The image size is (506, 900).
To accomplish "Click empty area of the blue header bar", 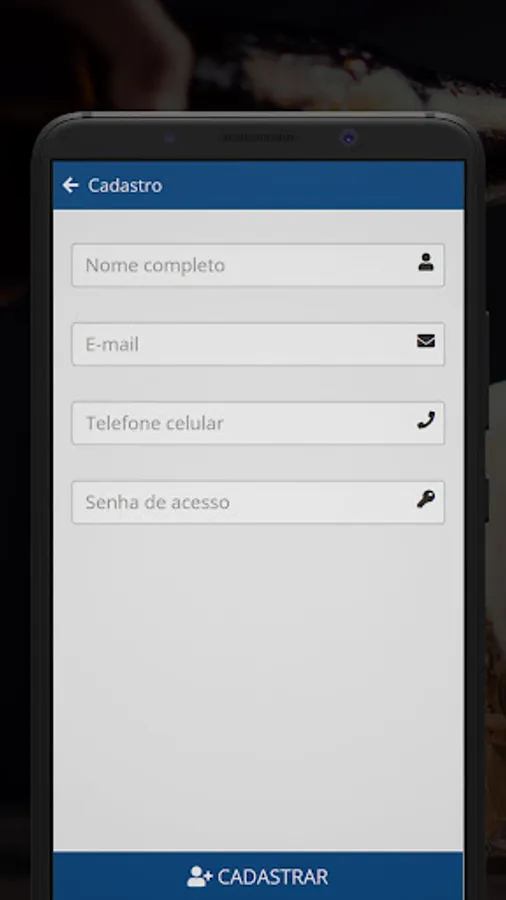I will [316, 185].
